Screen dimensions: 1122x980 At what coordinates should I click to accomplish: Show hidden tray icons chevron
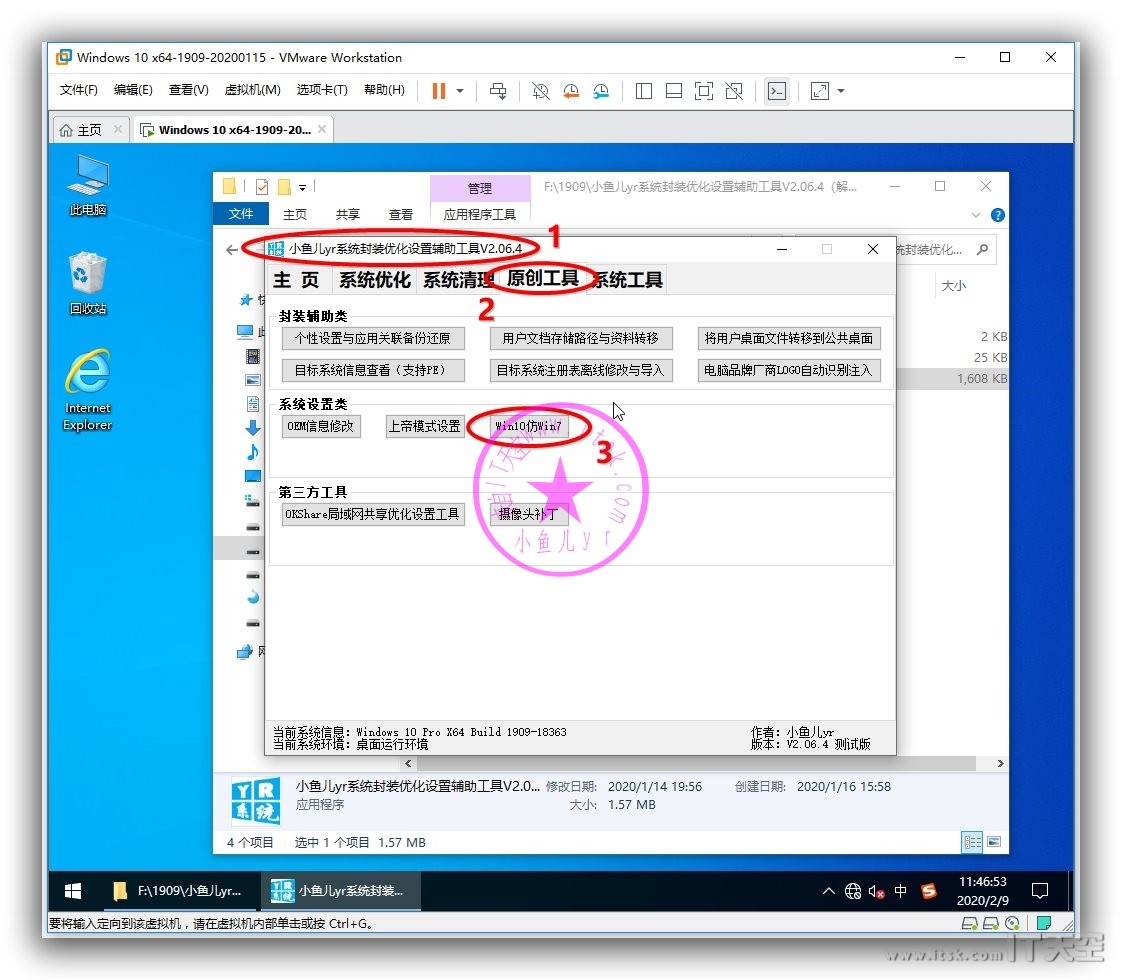coord(829,891)
